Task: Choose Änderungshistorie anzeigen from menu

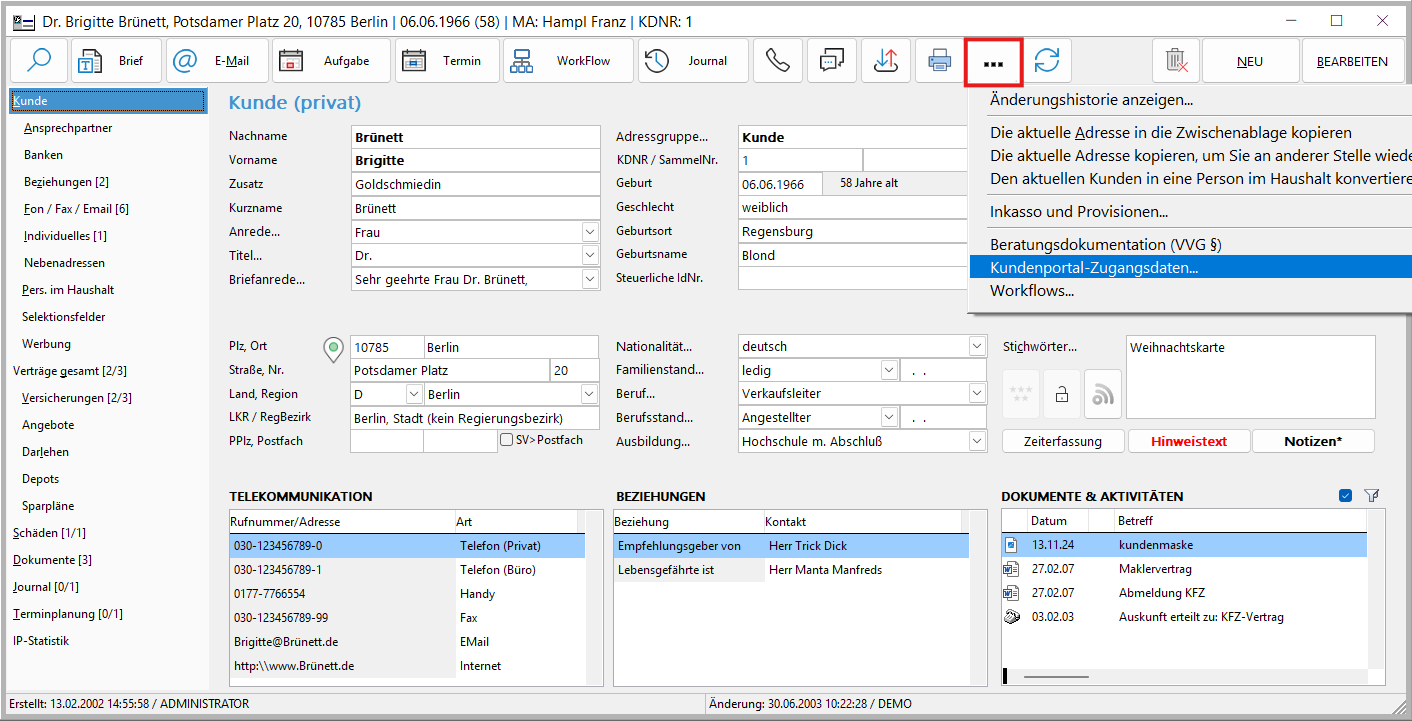Action: pyautogui.click(x=1091, y=100)
